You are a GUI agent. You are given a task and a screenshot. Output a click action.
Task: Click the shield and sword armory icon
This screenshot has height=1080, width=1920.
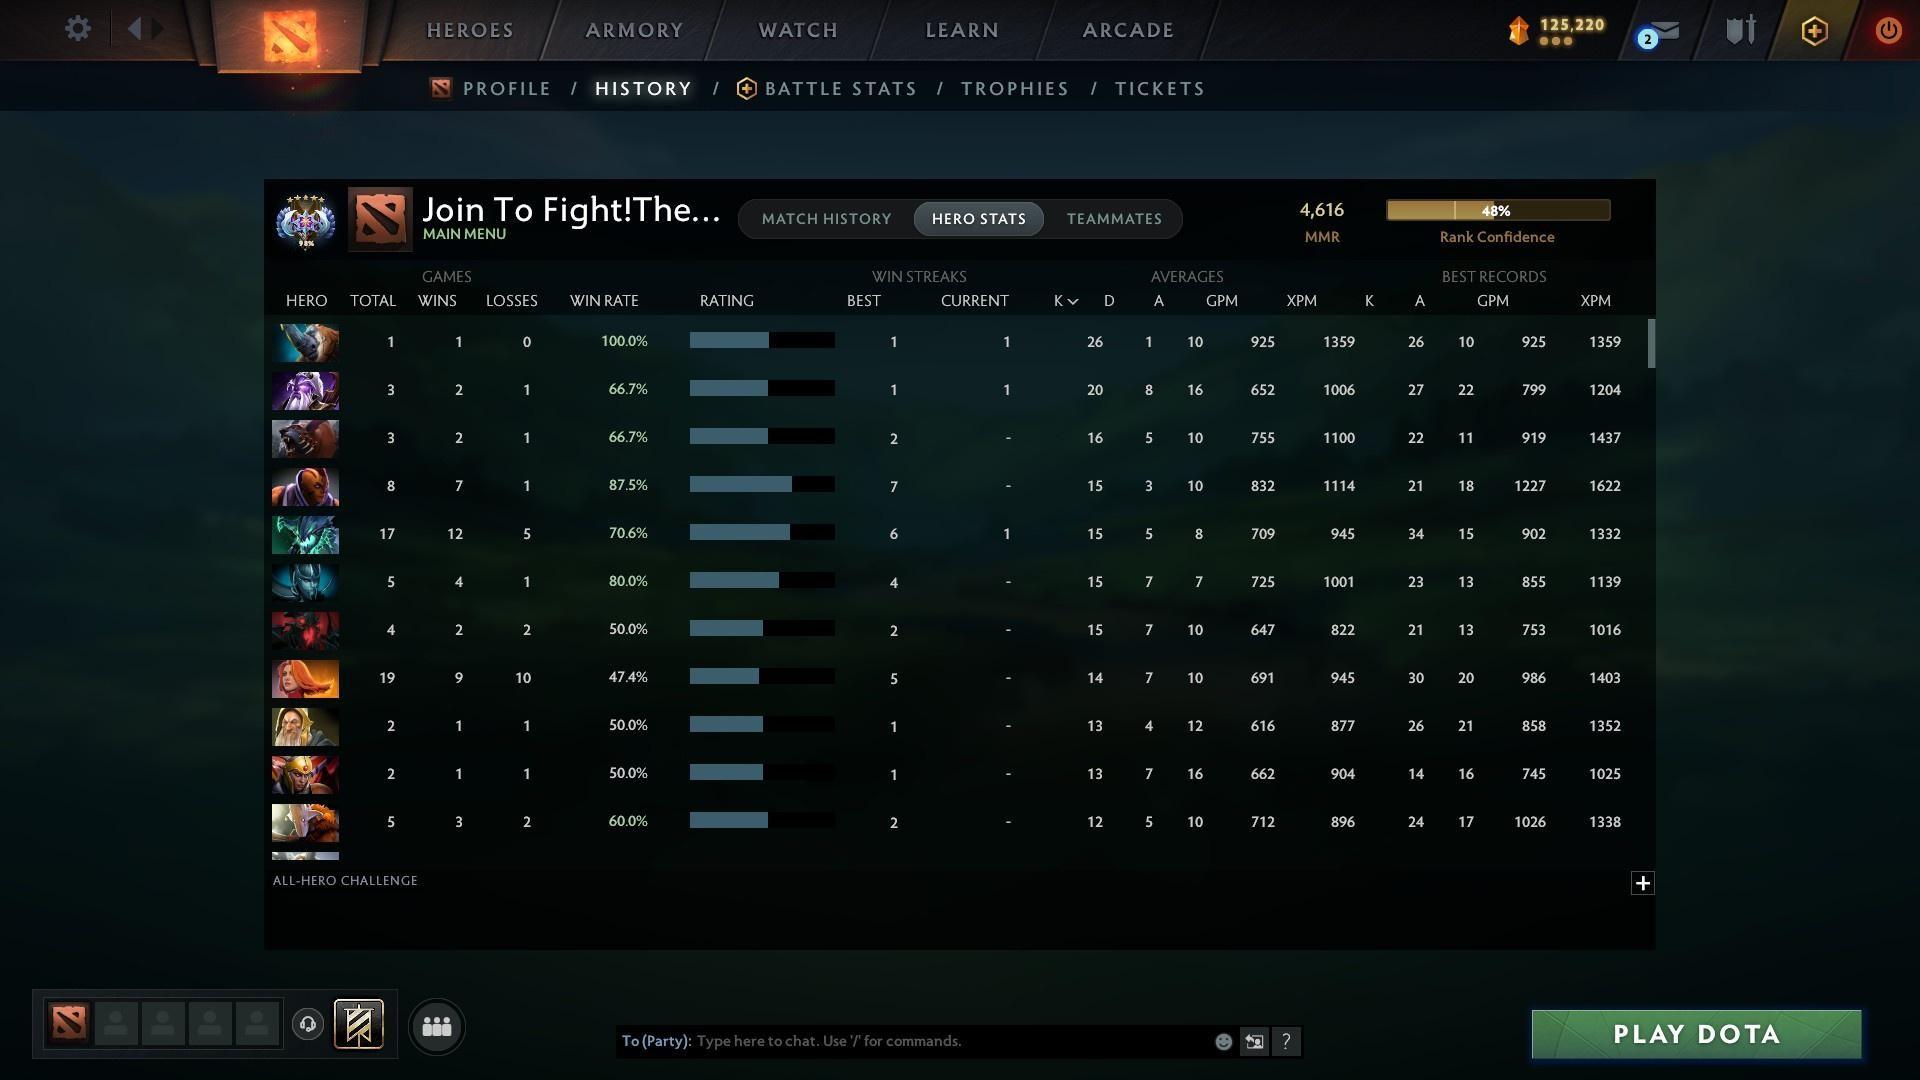click(x=1740, y=30)
